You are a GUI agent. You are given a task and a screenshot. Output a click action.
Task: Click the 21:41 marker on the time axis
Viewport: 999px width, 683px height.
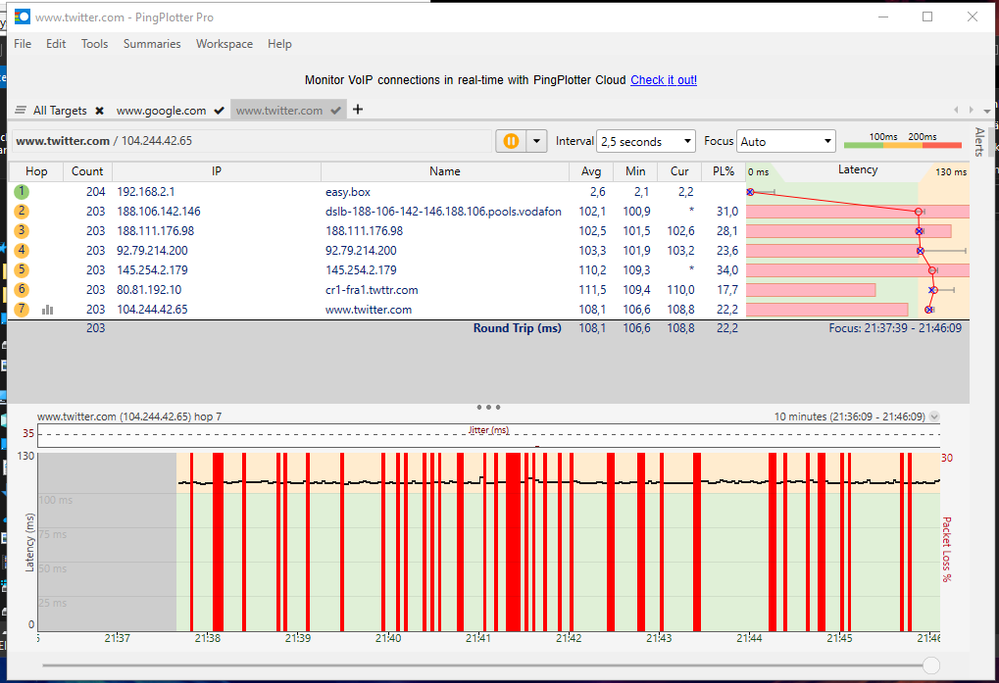(478, 638)
